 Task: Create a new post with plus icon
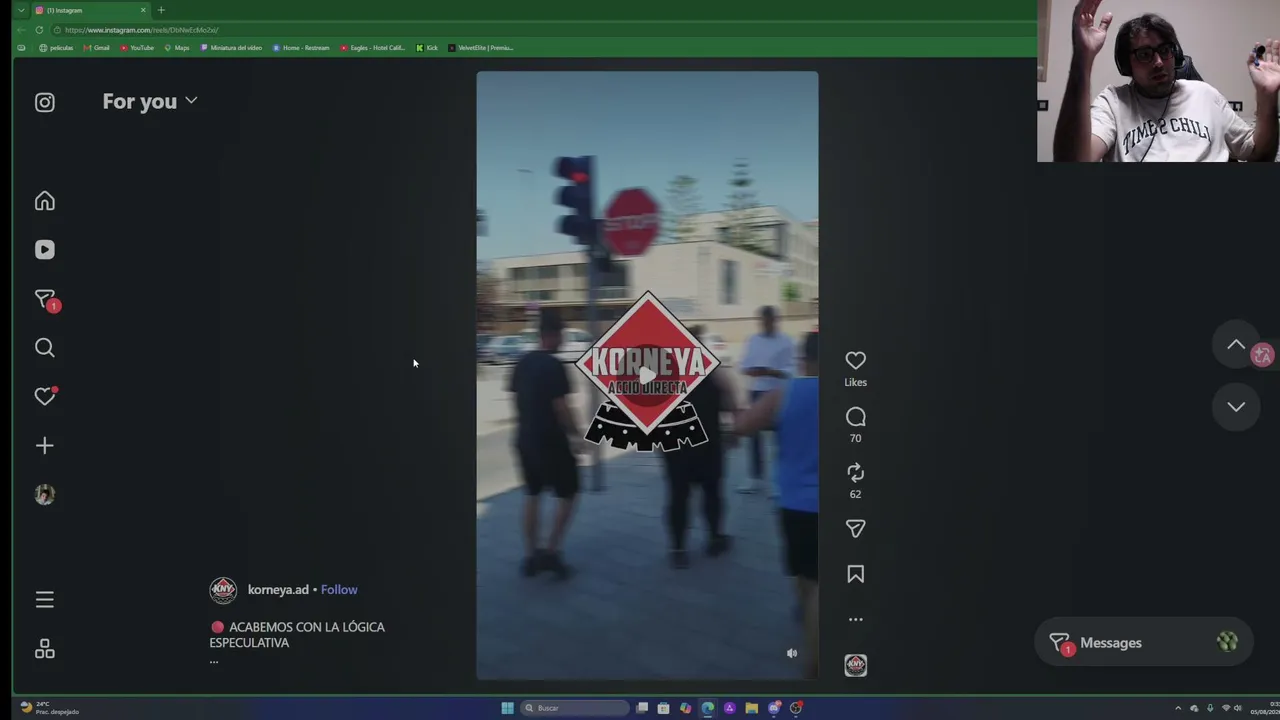coord(45,446)
